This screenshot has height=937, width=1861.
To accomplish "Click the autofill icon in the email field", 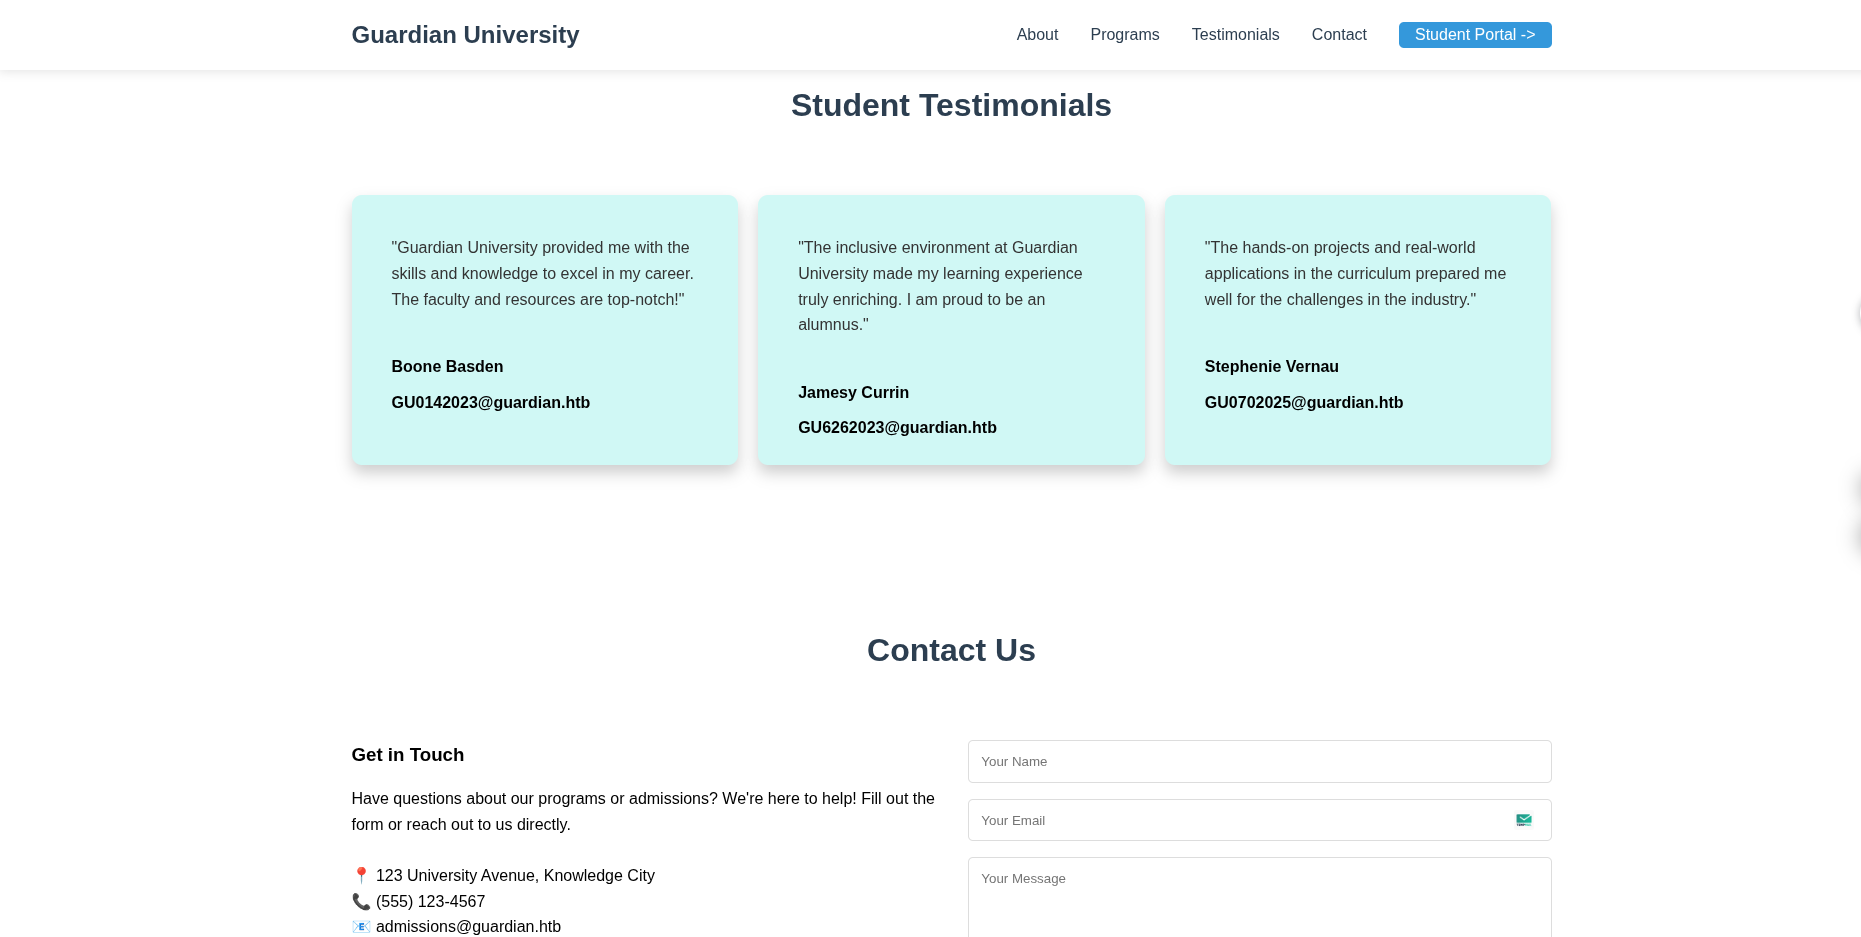I will click(1523, 820).
